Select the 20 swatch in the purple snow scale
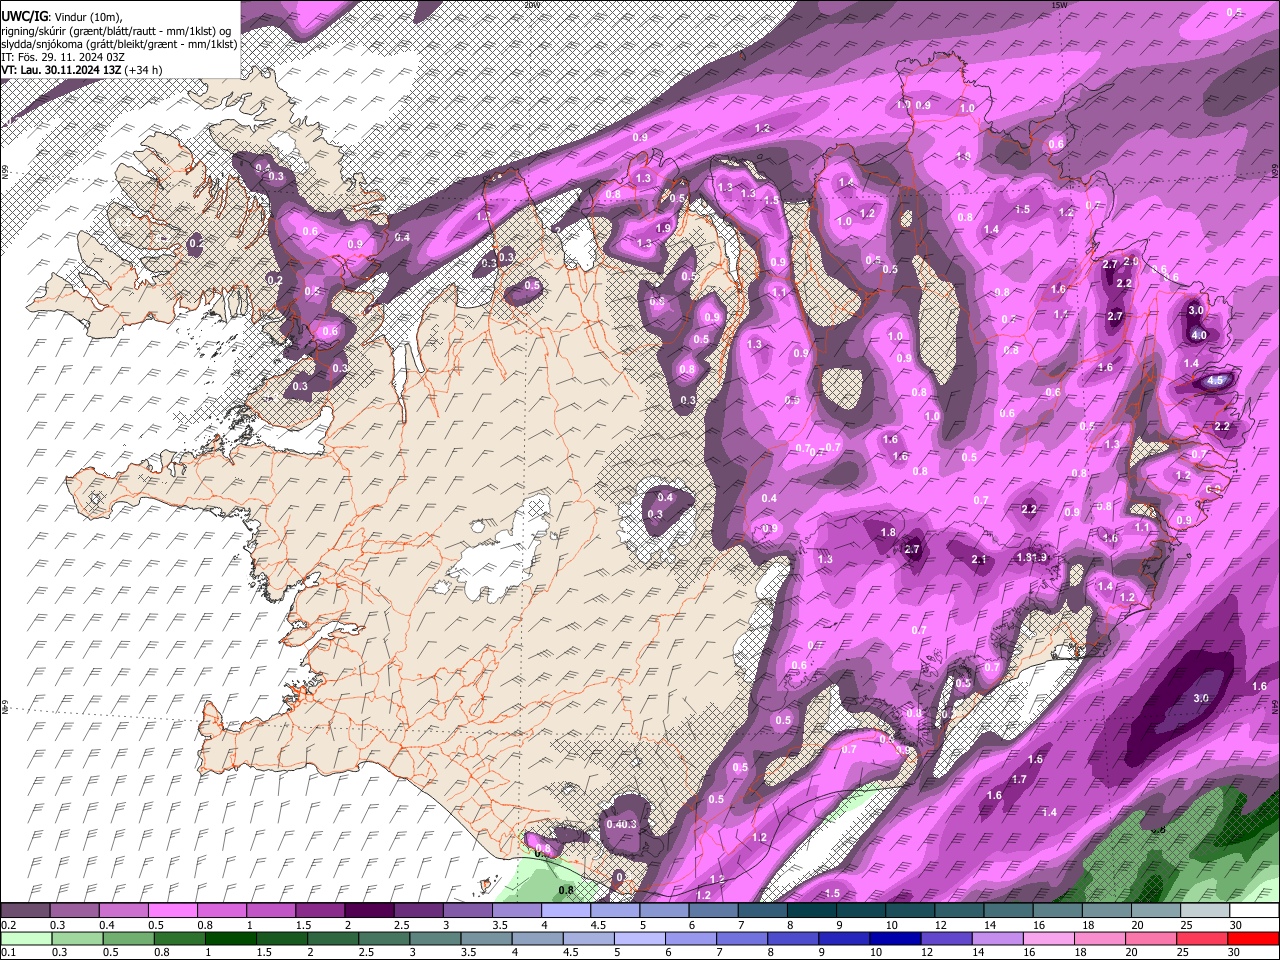1280x960 pixels. (1156, 911)
